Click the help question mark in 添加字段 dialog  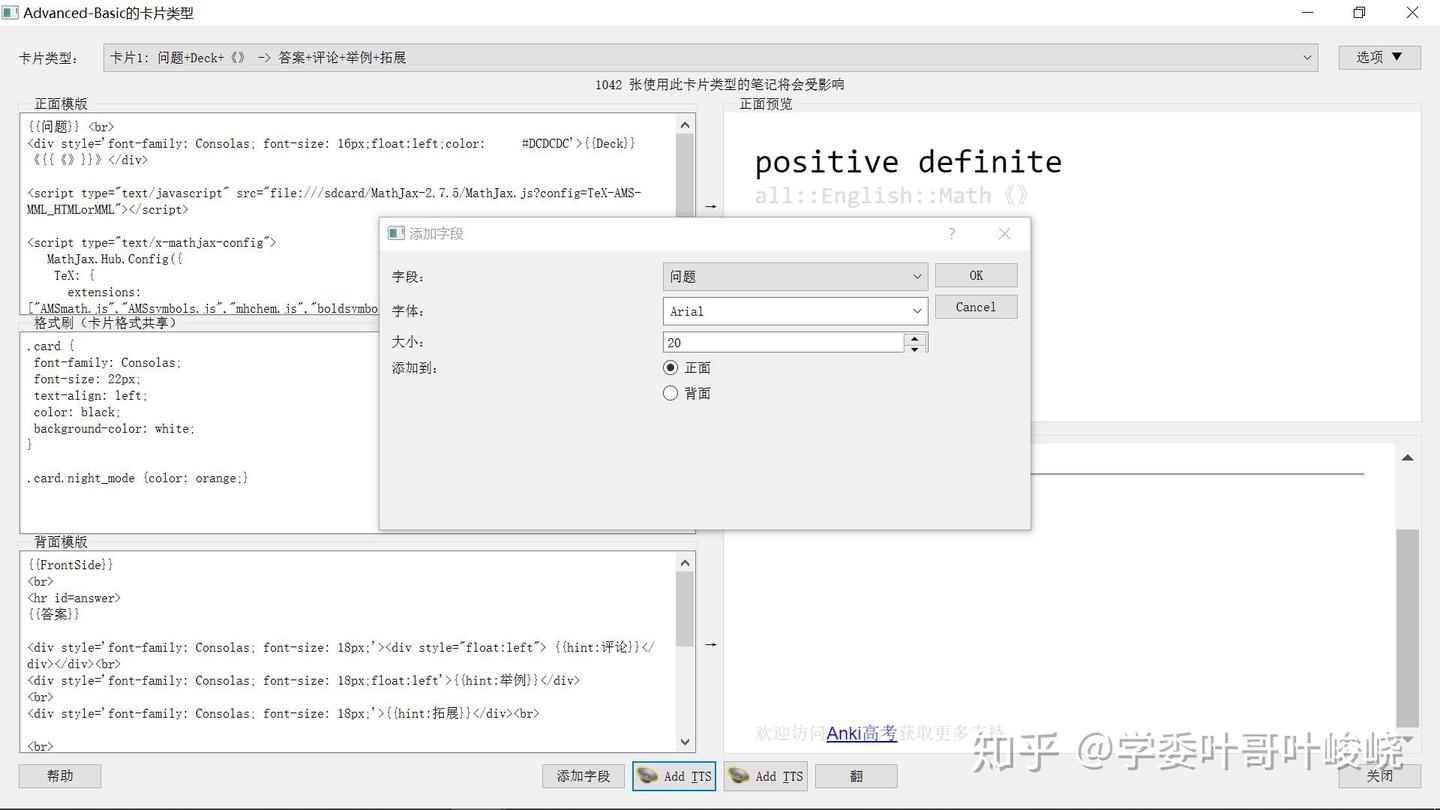click(951, 234)
